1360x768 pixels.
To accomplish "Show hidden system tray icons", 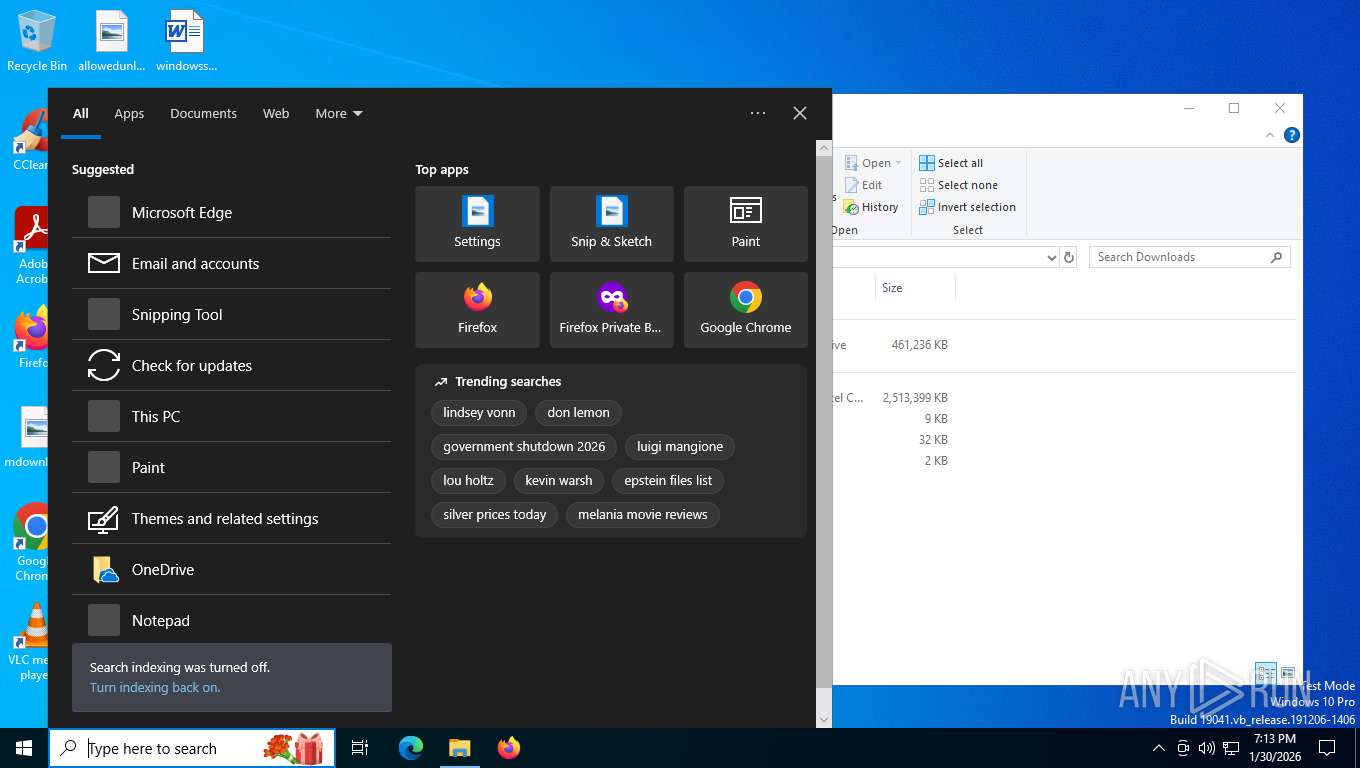I will point(1159,748).
